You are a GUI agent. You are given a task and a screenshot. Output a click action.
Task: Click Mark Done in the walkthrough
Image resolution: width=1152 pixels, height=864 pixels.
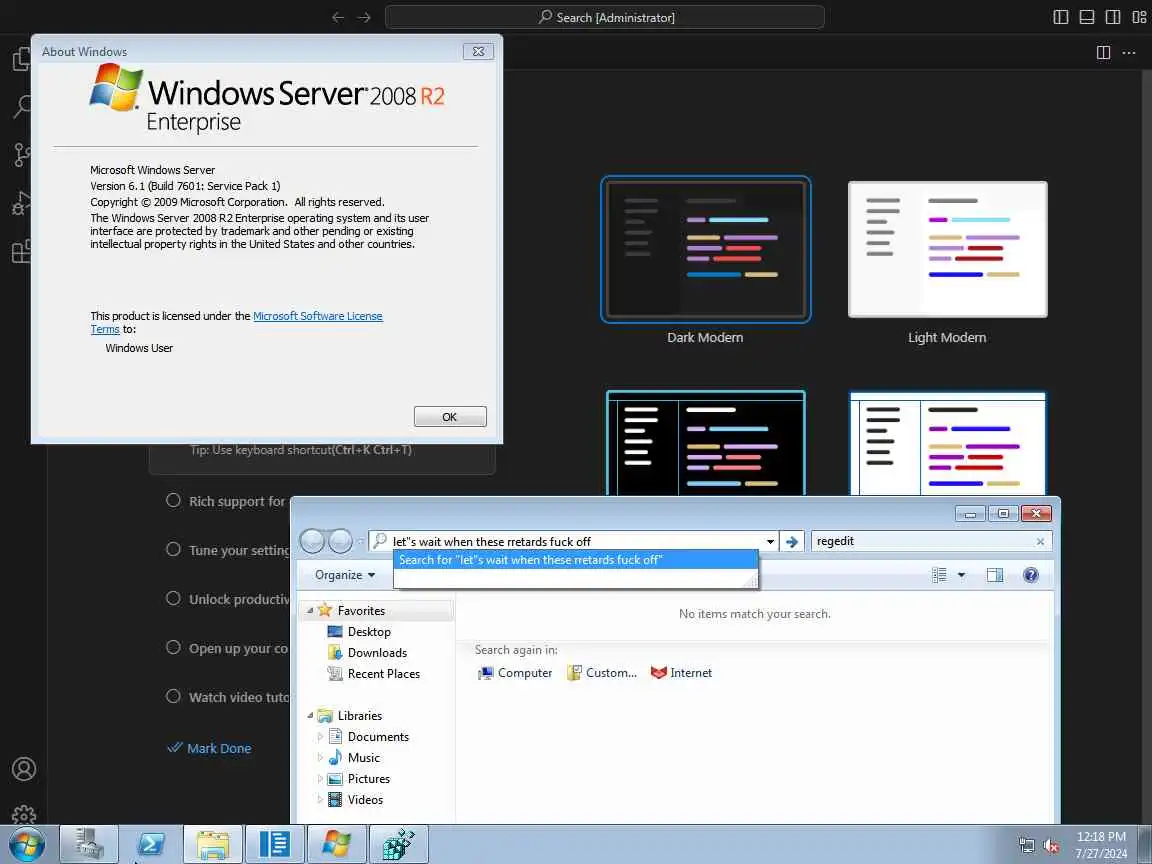(209, 748)
